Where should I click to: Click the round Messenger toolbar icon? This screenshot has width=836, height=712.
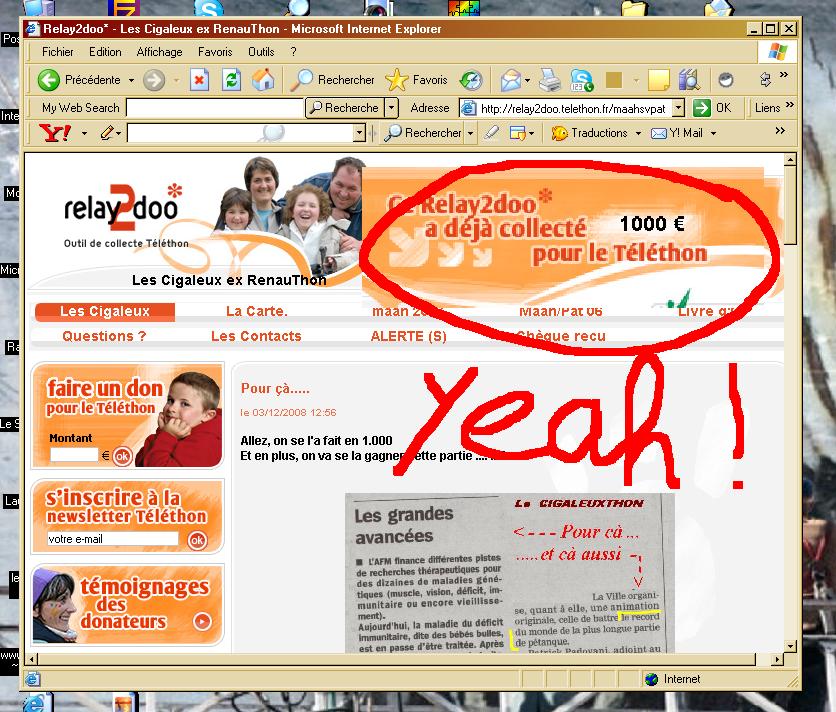[x=726, y=80]
